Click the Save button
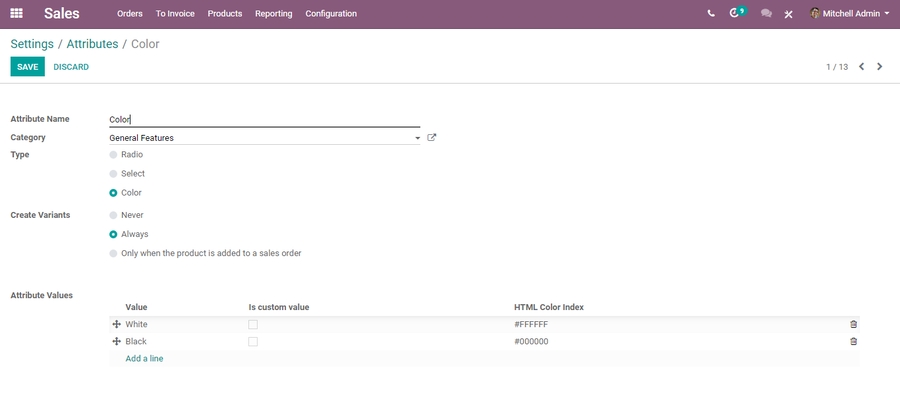 27,67
